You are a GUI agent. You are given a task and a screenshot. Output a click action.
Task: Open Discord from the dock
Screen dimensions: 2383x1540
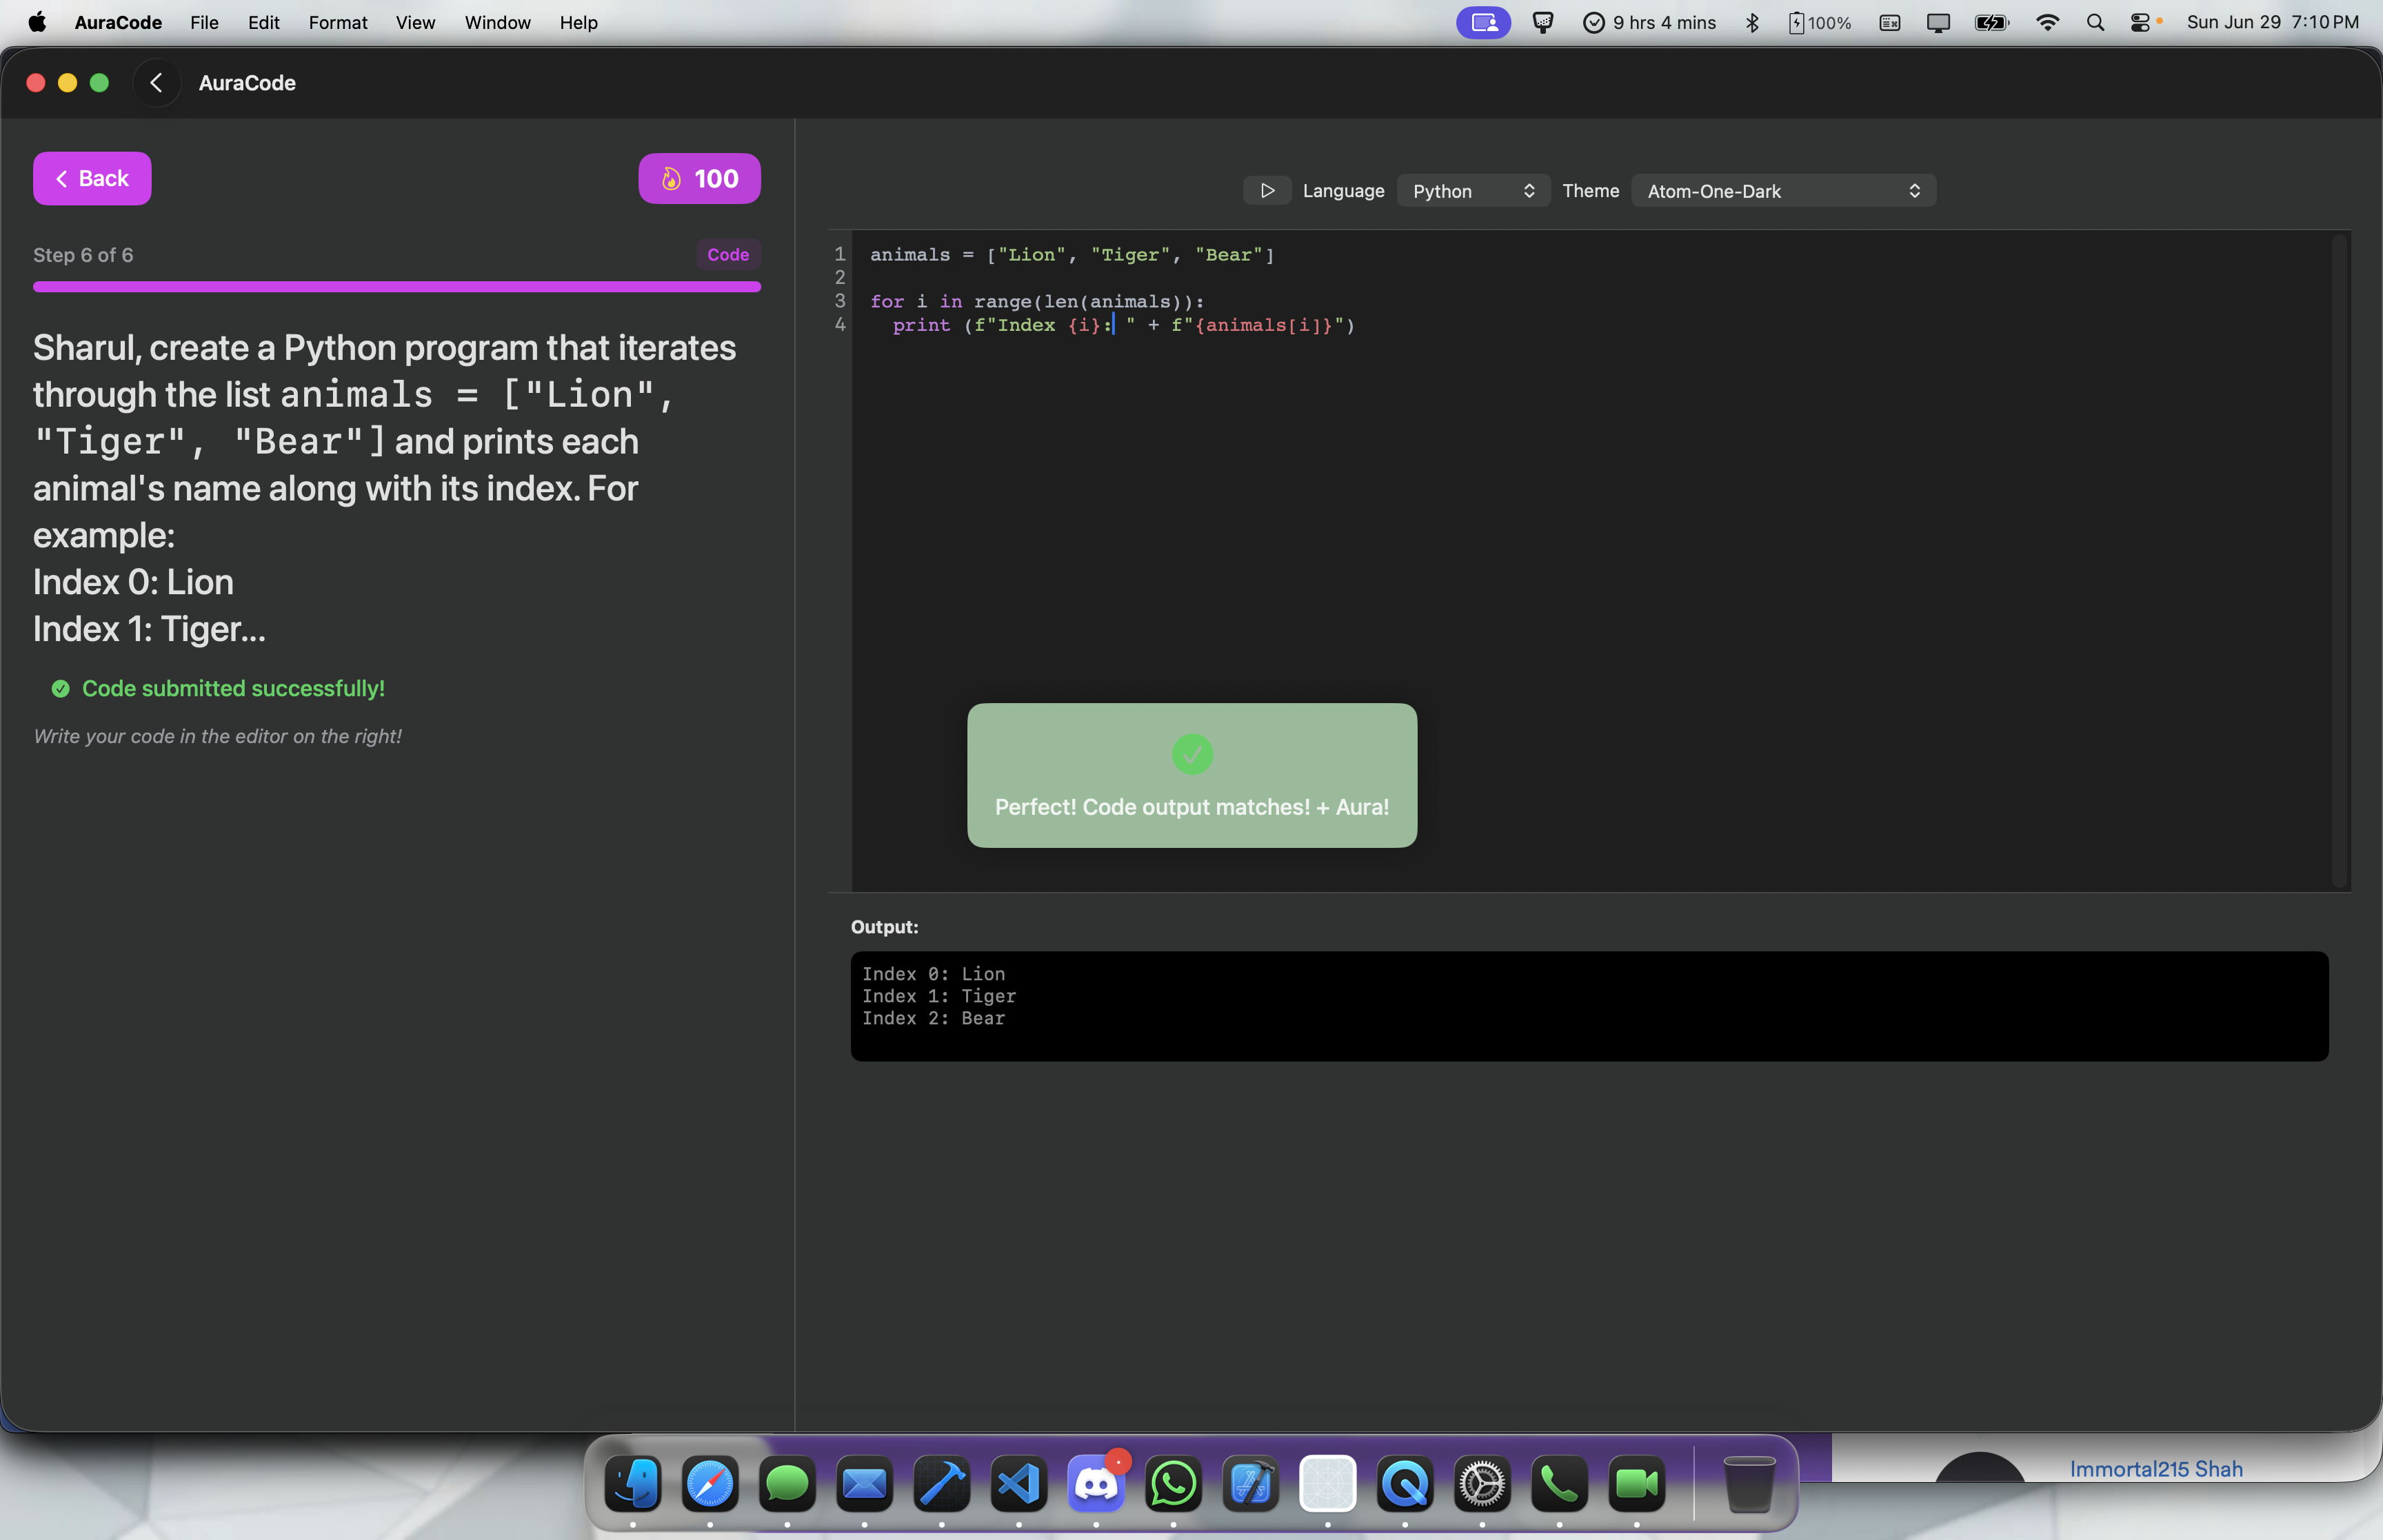click(1095, 1484)
